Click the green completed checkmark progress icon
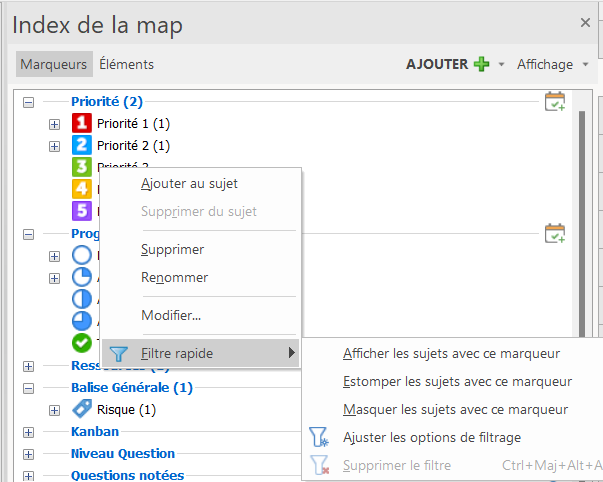This screenshot has height=482, width=603. point(82,343)
